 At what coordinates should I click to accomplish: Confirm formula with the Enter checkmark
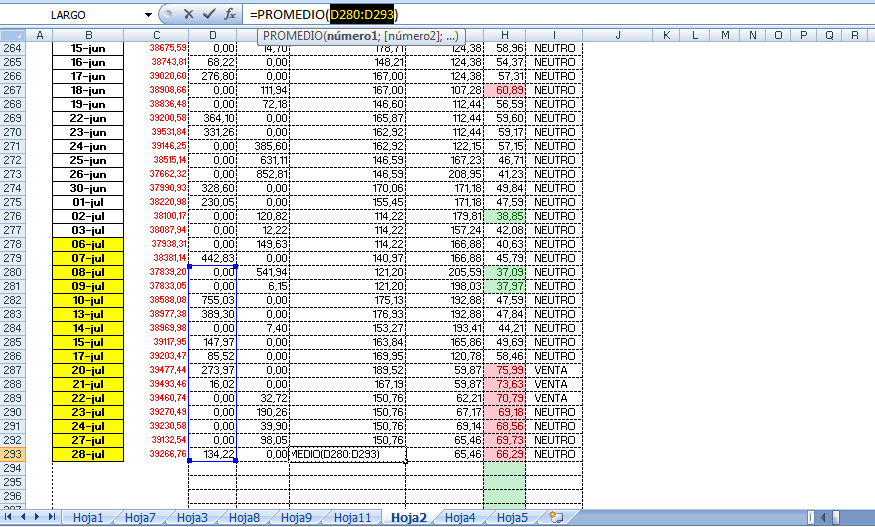(x=209, y=15)
